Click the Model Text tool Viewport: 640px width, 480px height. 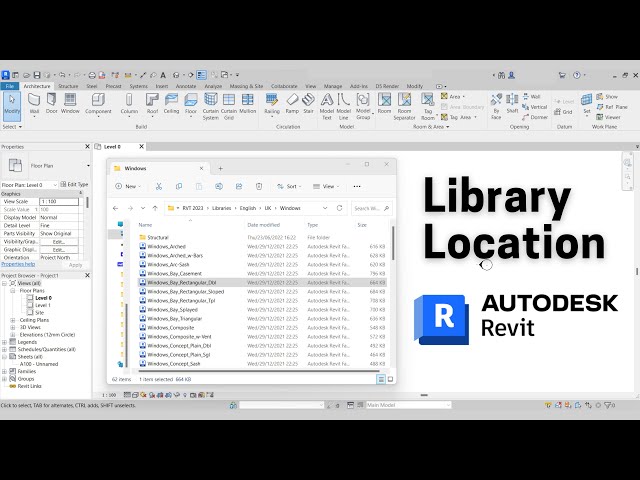(327, 106)
